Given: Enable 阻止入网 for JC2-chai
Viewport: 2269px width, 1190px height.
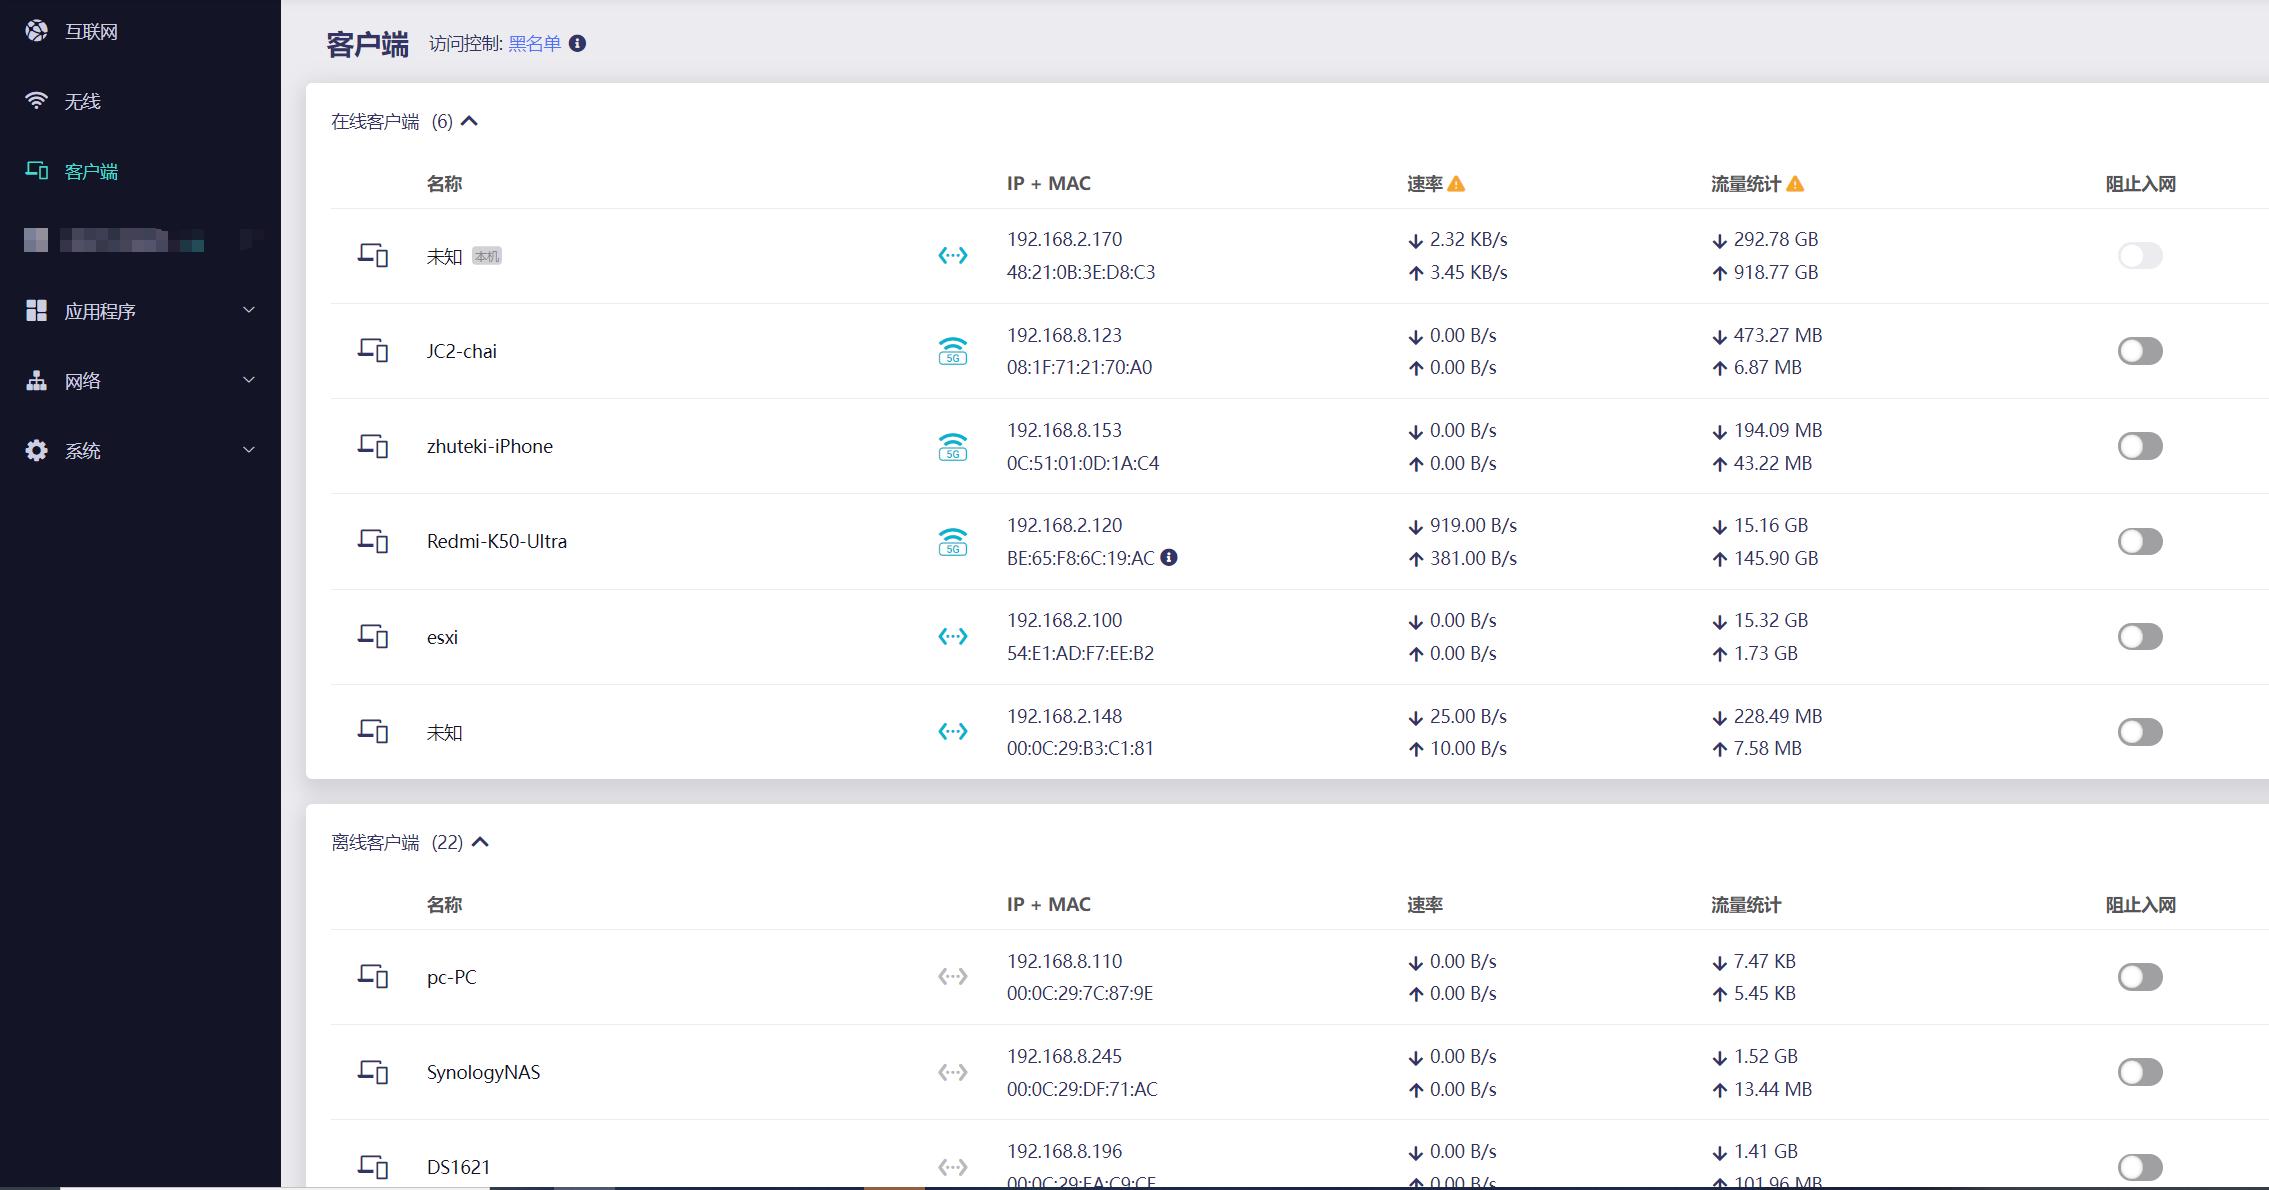Looking at the screenshot, I should point(2139,350).
